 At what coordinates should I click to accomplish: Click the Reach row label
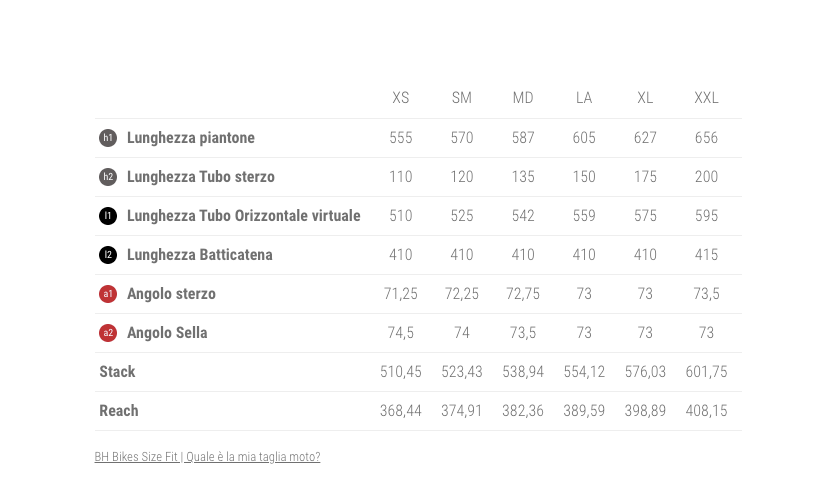coord(119,411)
